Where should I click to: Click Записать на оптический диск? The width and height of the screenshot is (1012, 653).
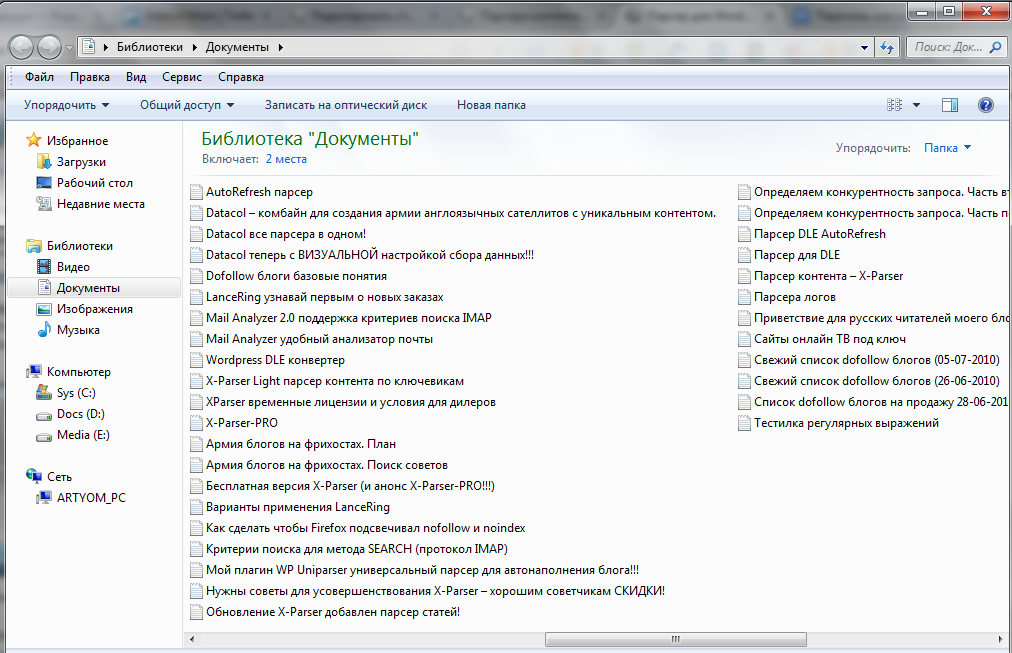pos(346,105)
